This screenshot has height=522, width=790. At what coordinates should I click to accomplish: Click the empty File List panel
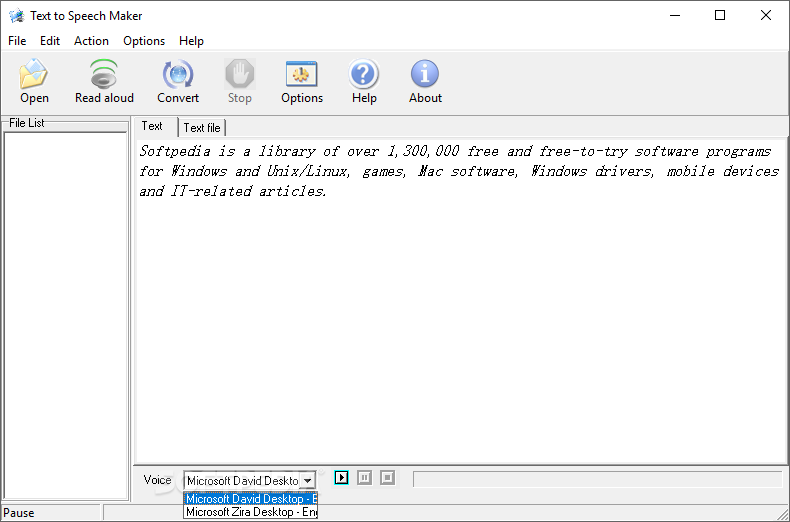(x=65, y=315)
